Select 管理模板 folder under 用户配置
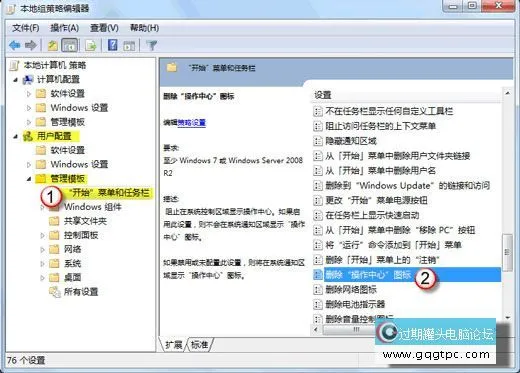 [67, 179]
